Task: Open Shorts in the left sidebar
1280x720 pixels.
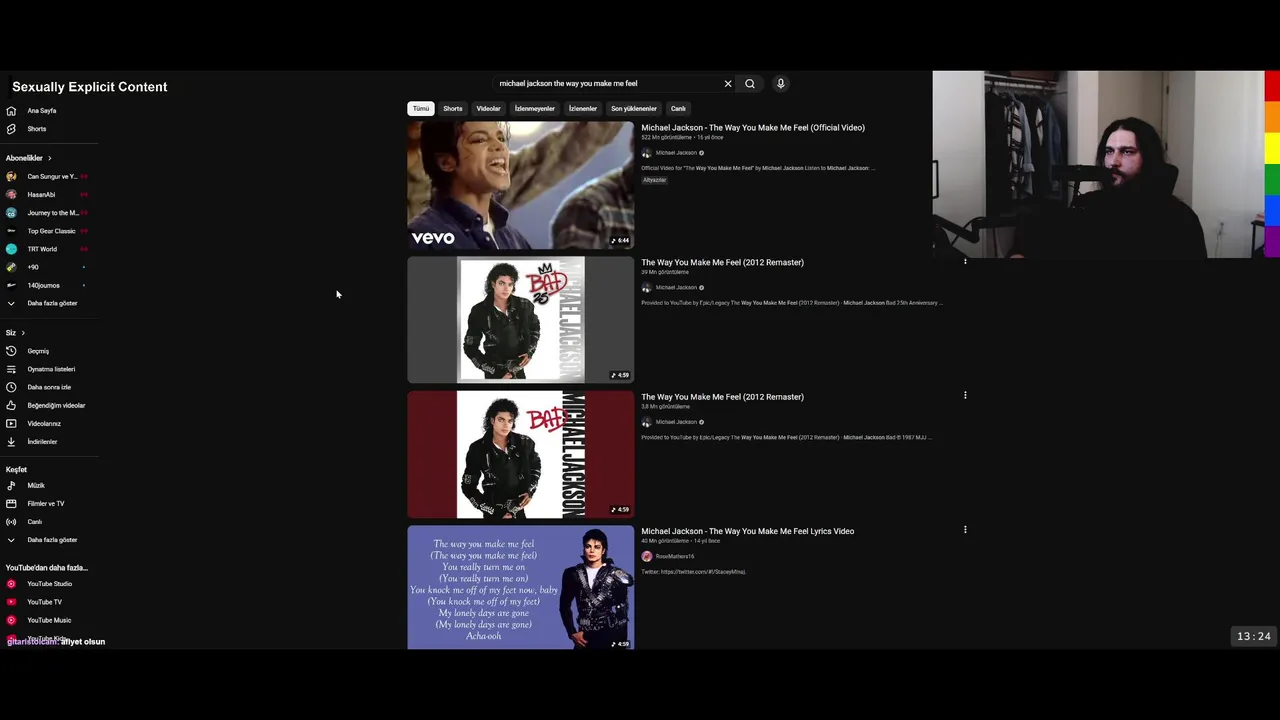Action: click(x=37, y=129)
